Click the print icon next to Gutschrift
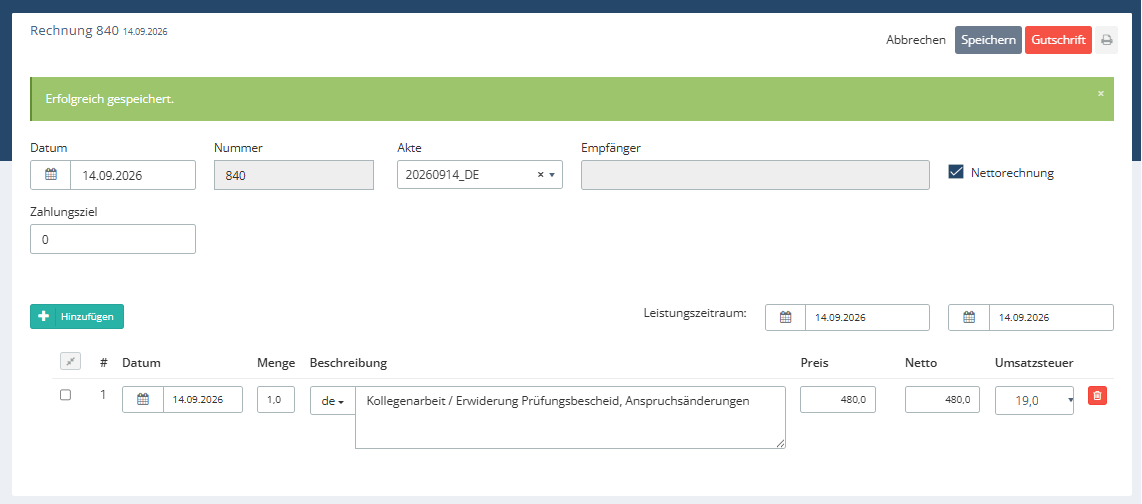The height and width of the screenshot is (504, 1142). [x=1106, y=40]
